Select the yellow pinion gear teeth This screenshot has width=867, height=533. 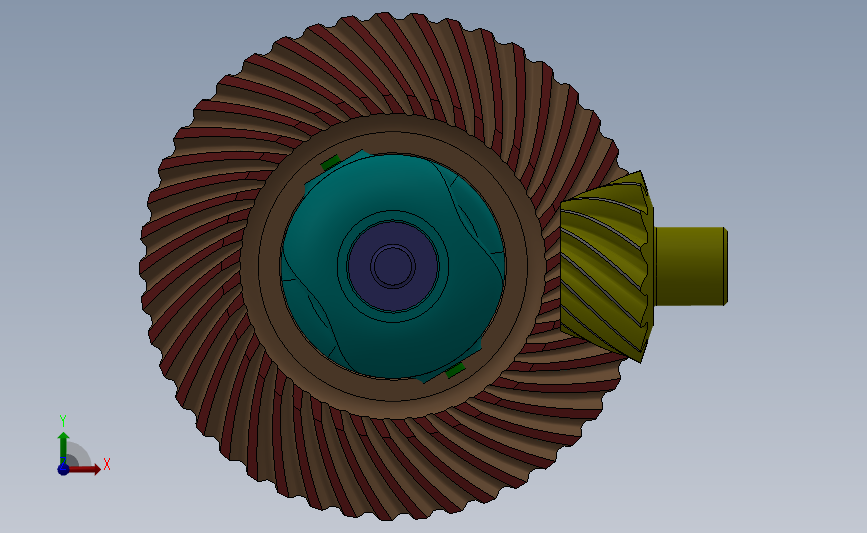coord(605,265)
